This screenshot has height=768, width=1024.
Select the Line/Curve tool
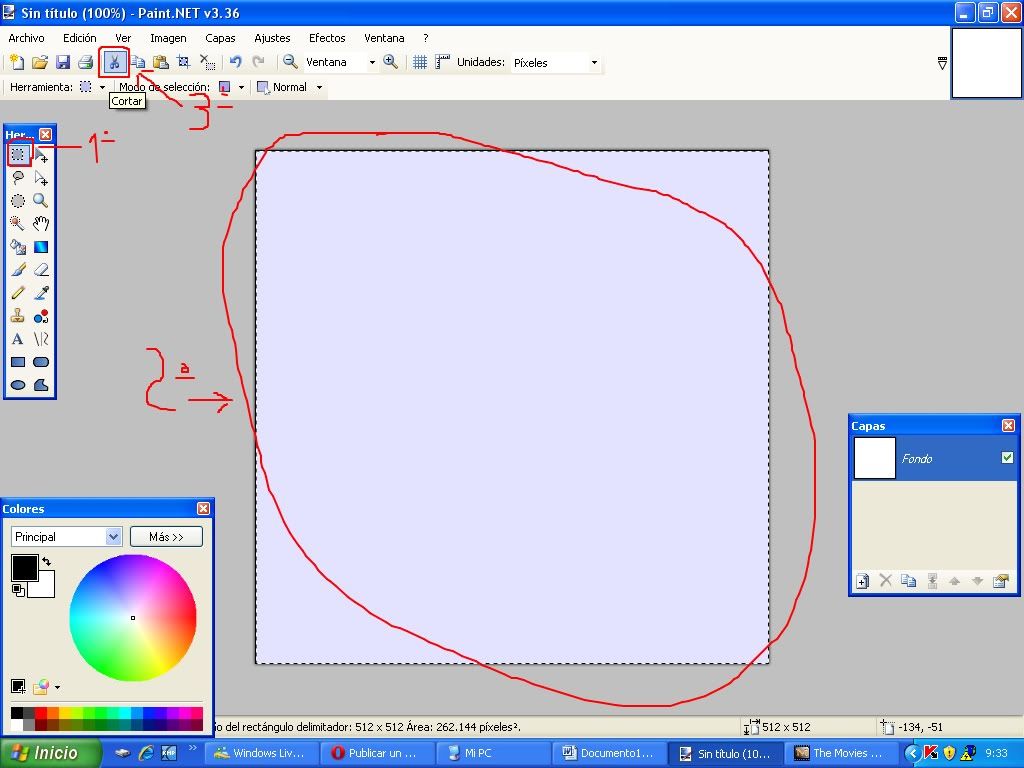41,339
